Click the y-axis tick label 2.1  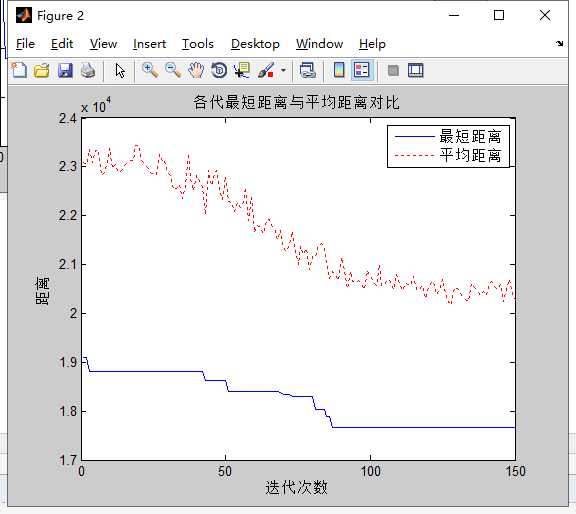pyautogui.click(x=68, y=264)
